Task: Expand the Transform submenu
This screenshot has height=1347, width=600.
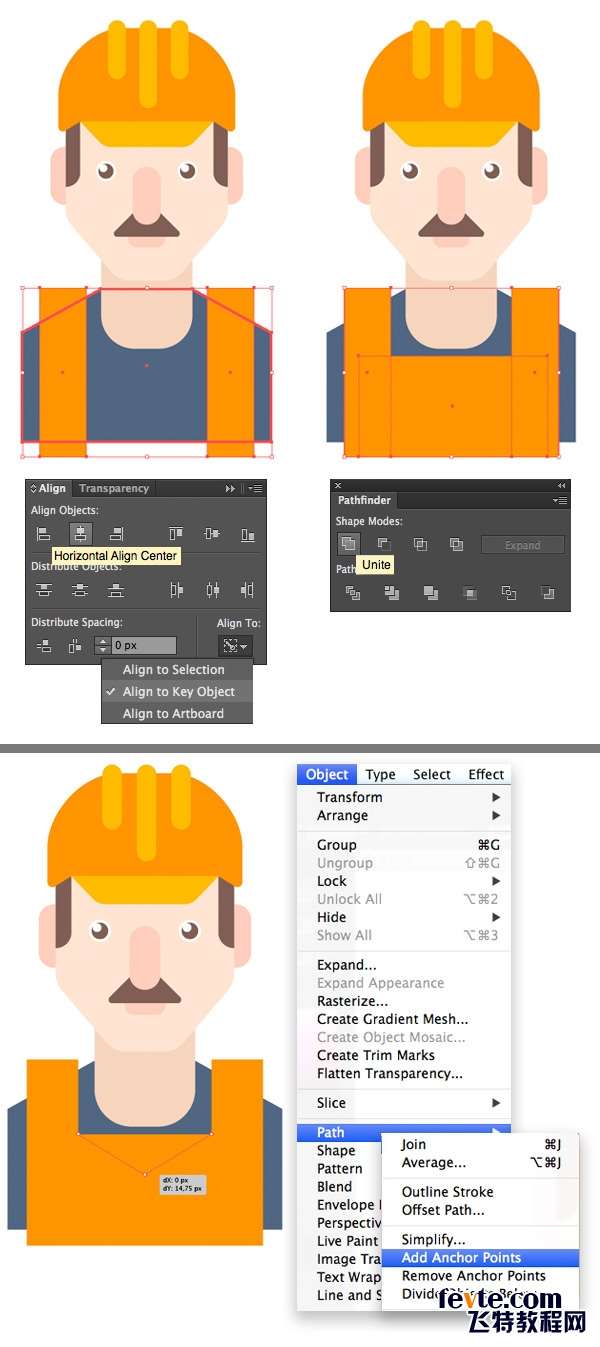Action: (404, 797)
